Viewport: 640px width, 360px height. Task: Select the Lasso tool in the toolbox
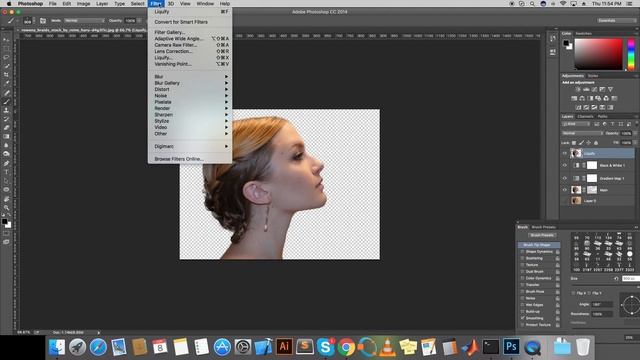point(6,57)
